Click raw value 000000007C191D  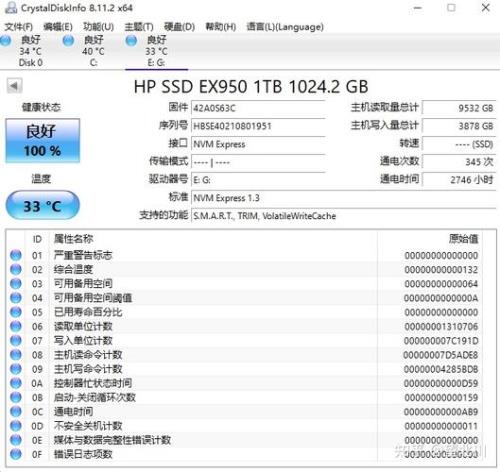441,341
